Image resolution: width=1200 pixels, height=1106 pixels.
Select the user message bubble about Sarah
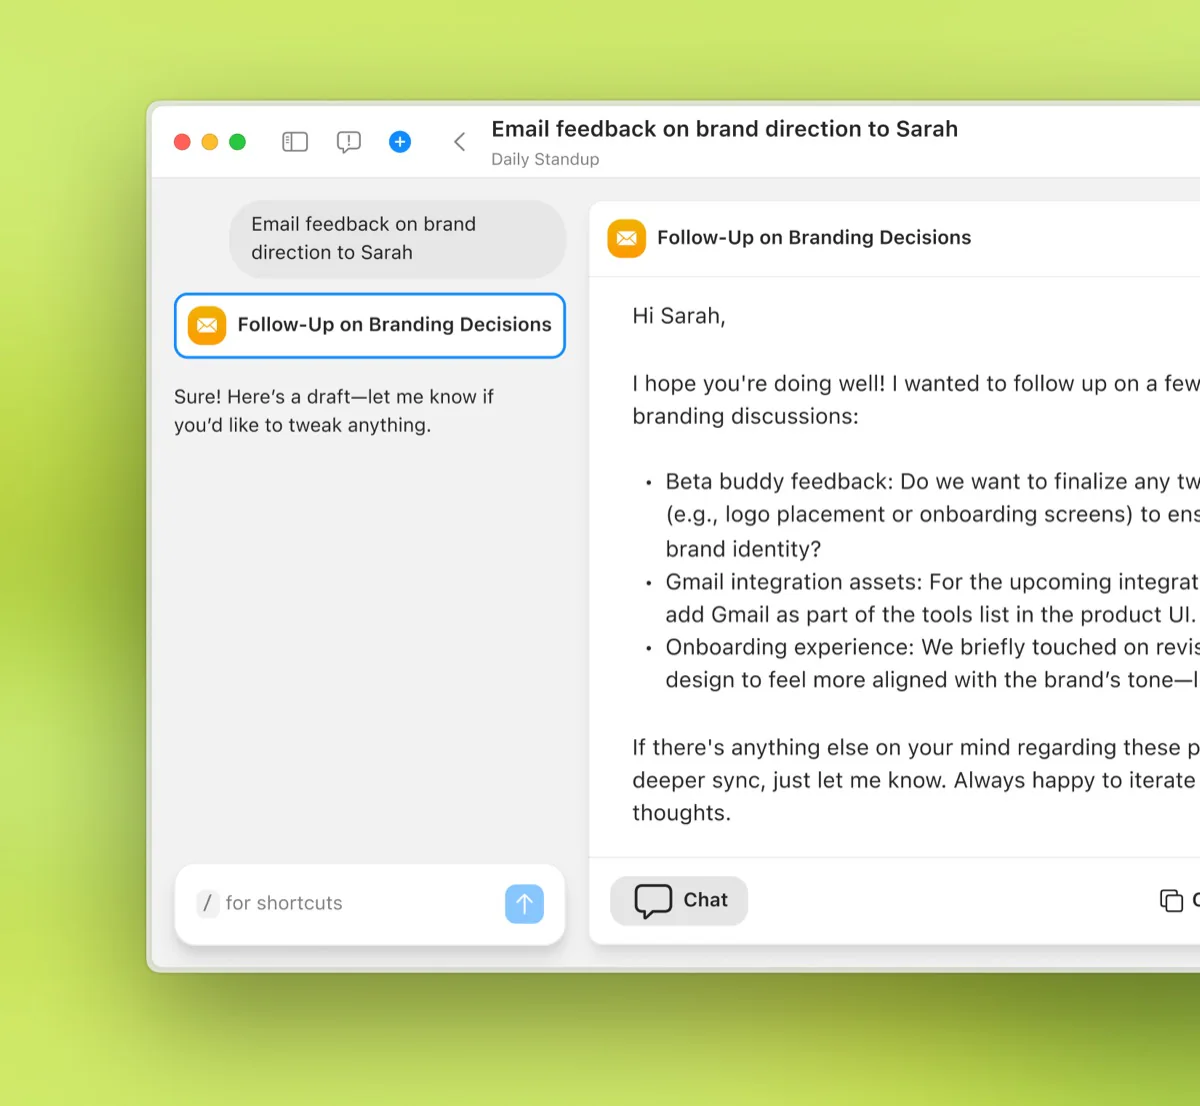397,239
